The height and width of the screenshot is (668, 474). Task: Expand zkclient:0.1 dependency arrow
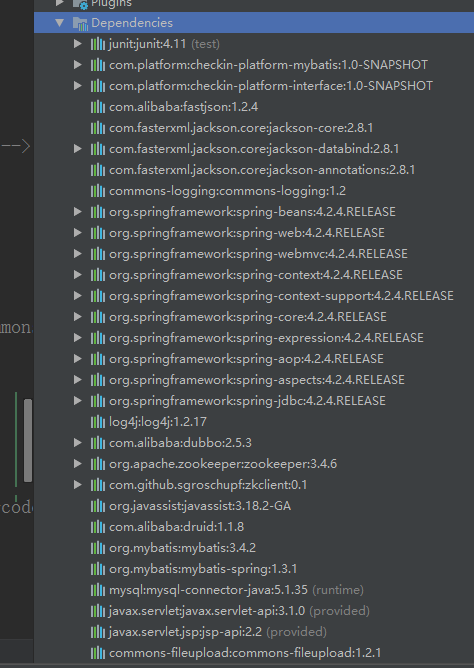[x=78, y=484]
